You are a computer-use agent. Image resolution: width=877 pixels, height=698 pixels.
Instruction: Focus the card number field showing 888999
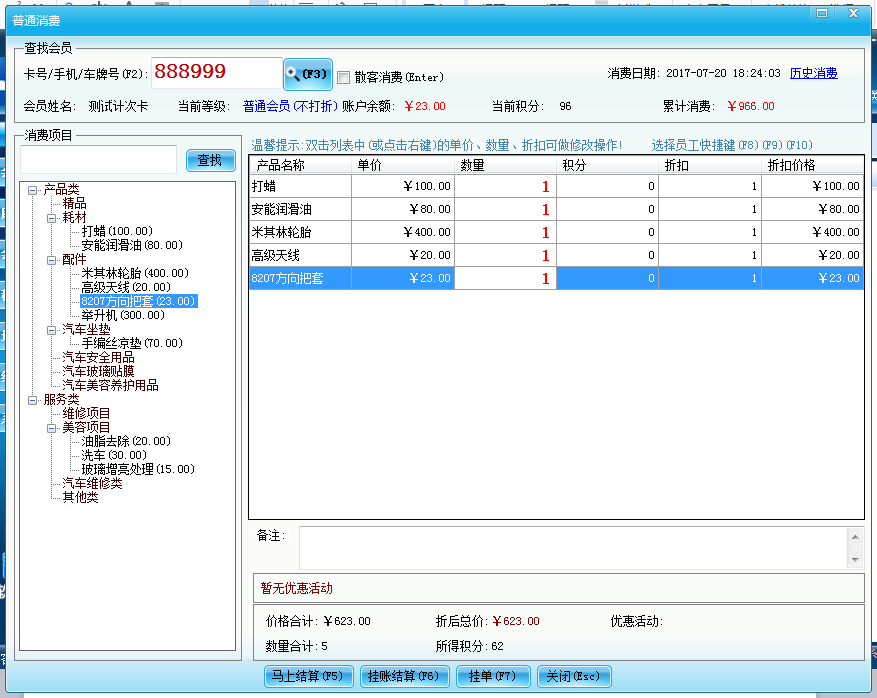pyautogui.click(x=216, y=72)
